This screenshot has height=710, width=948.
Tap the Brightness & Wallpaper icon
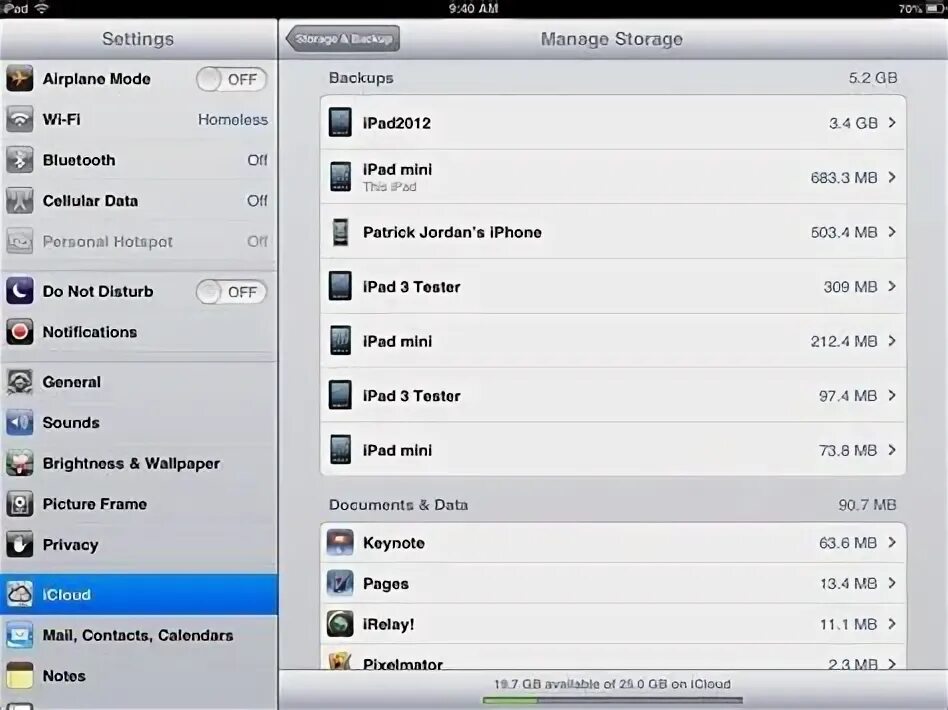(x=19, y=463)
